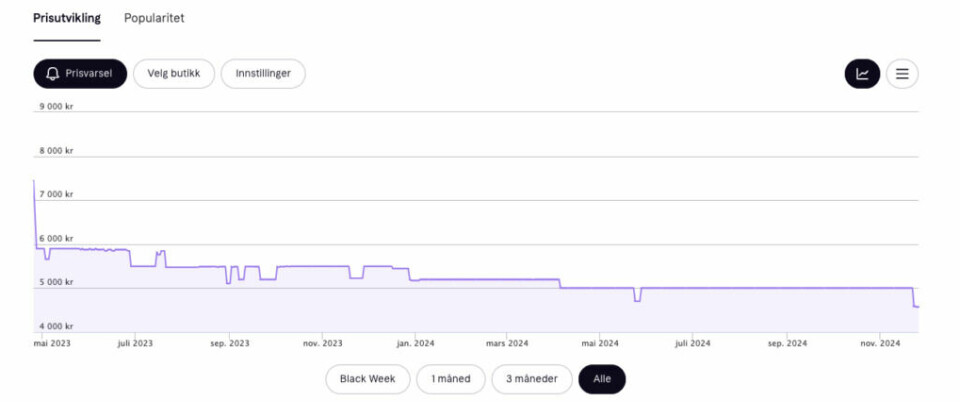Image resolution: width=960 pixels, height=402 pixels.
Task: Select the 3 måneder time range
Action: coord(531,379)
